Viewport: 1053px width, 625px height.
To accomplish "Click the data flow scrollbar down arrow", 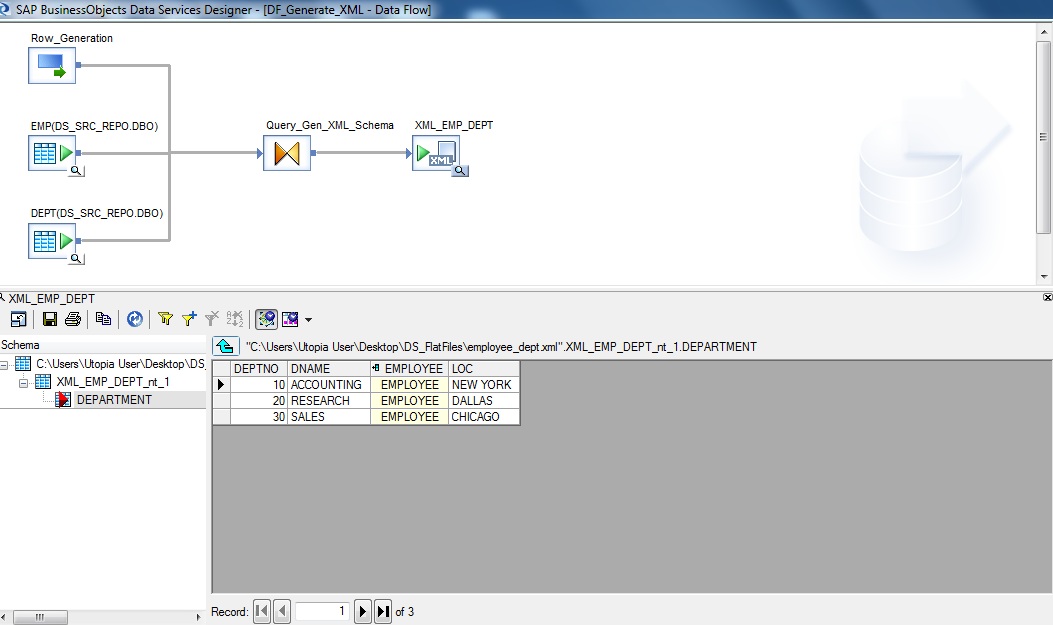I will point(1044,277).
